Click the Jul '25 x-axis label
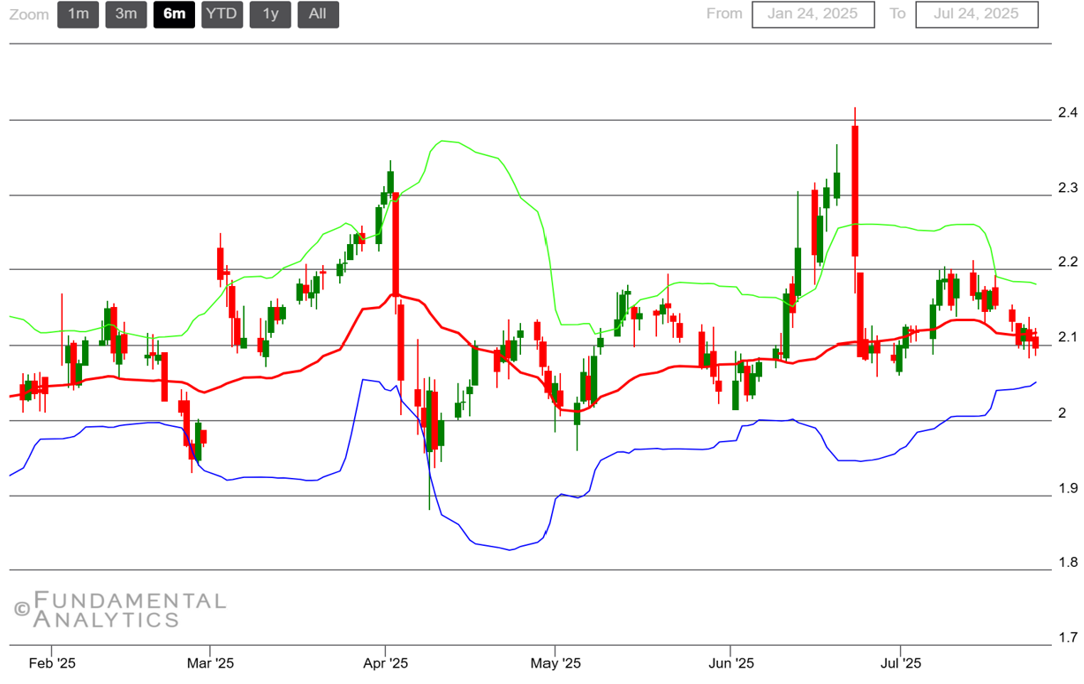 (x=901, y=663)
